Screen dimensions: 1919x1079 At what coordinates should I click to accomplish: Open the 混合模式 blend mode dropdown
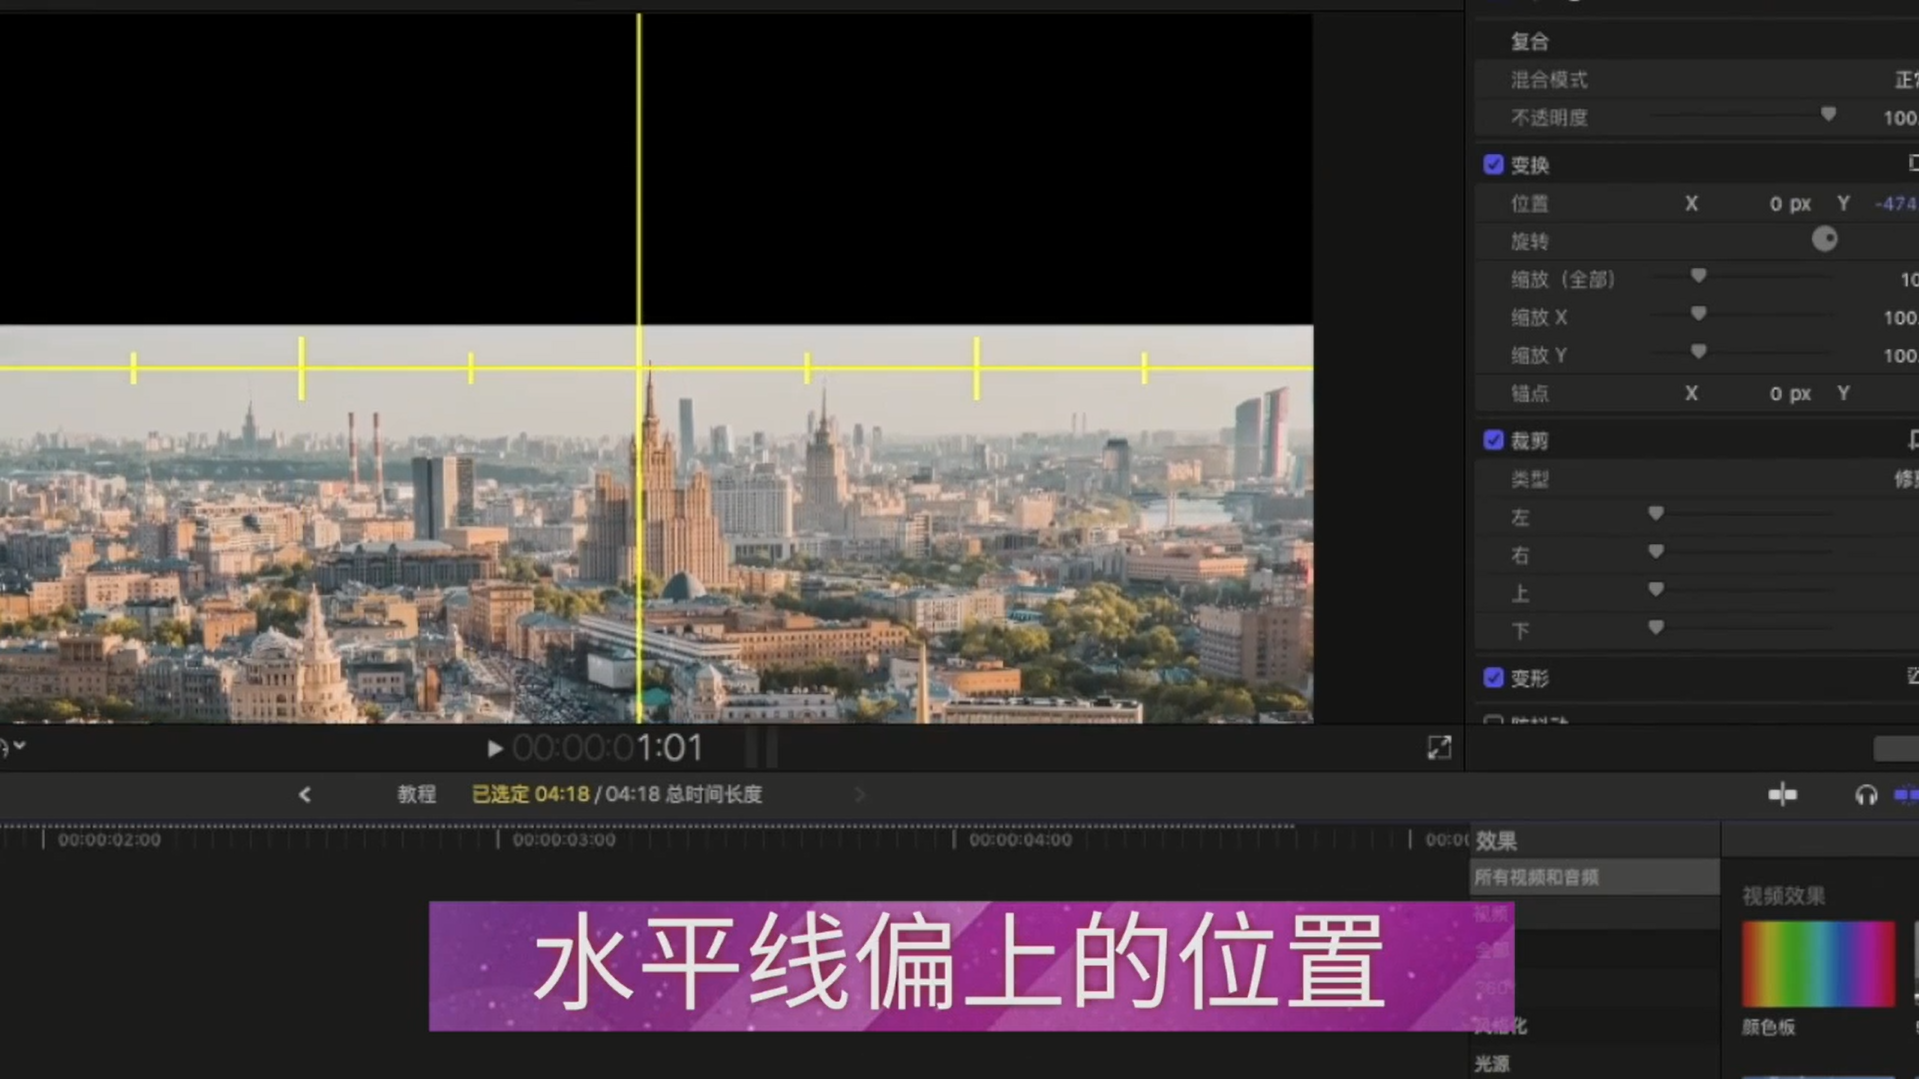coord(1899,80)
